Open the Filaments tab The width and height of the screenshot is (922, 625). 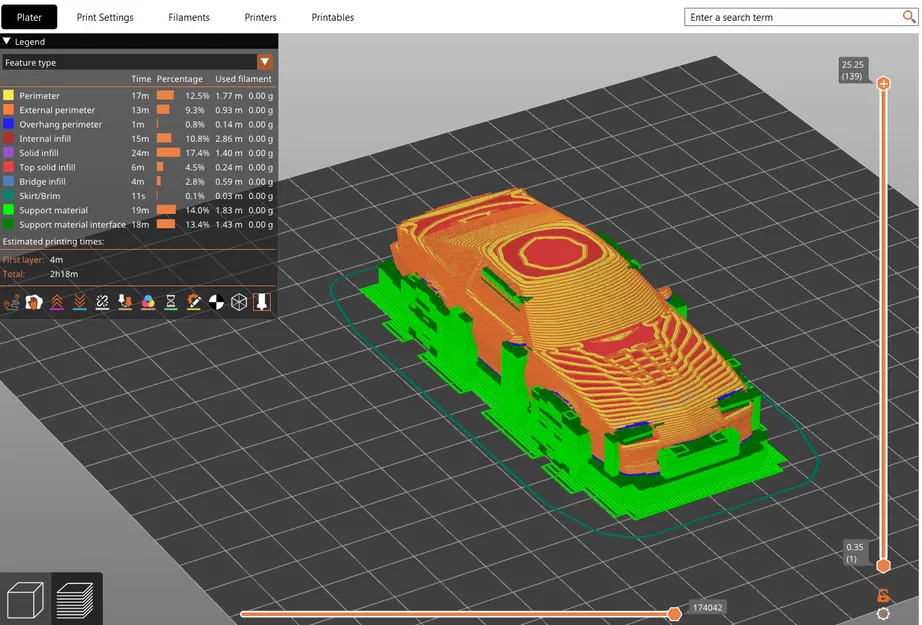pyautogui.click(x=189, y=17)
